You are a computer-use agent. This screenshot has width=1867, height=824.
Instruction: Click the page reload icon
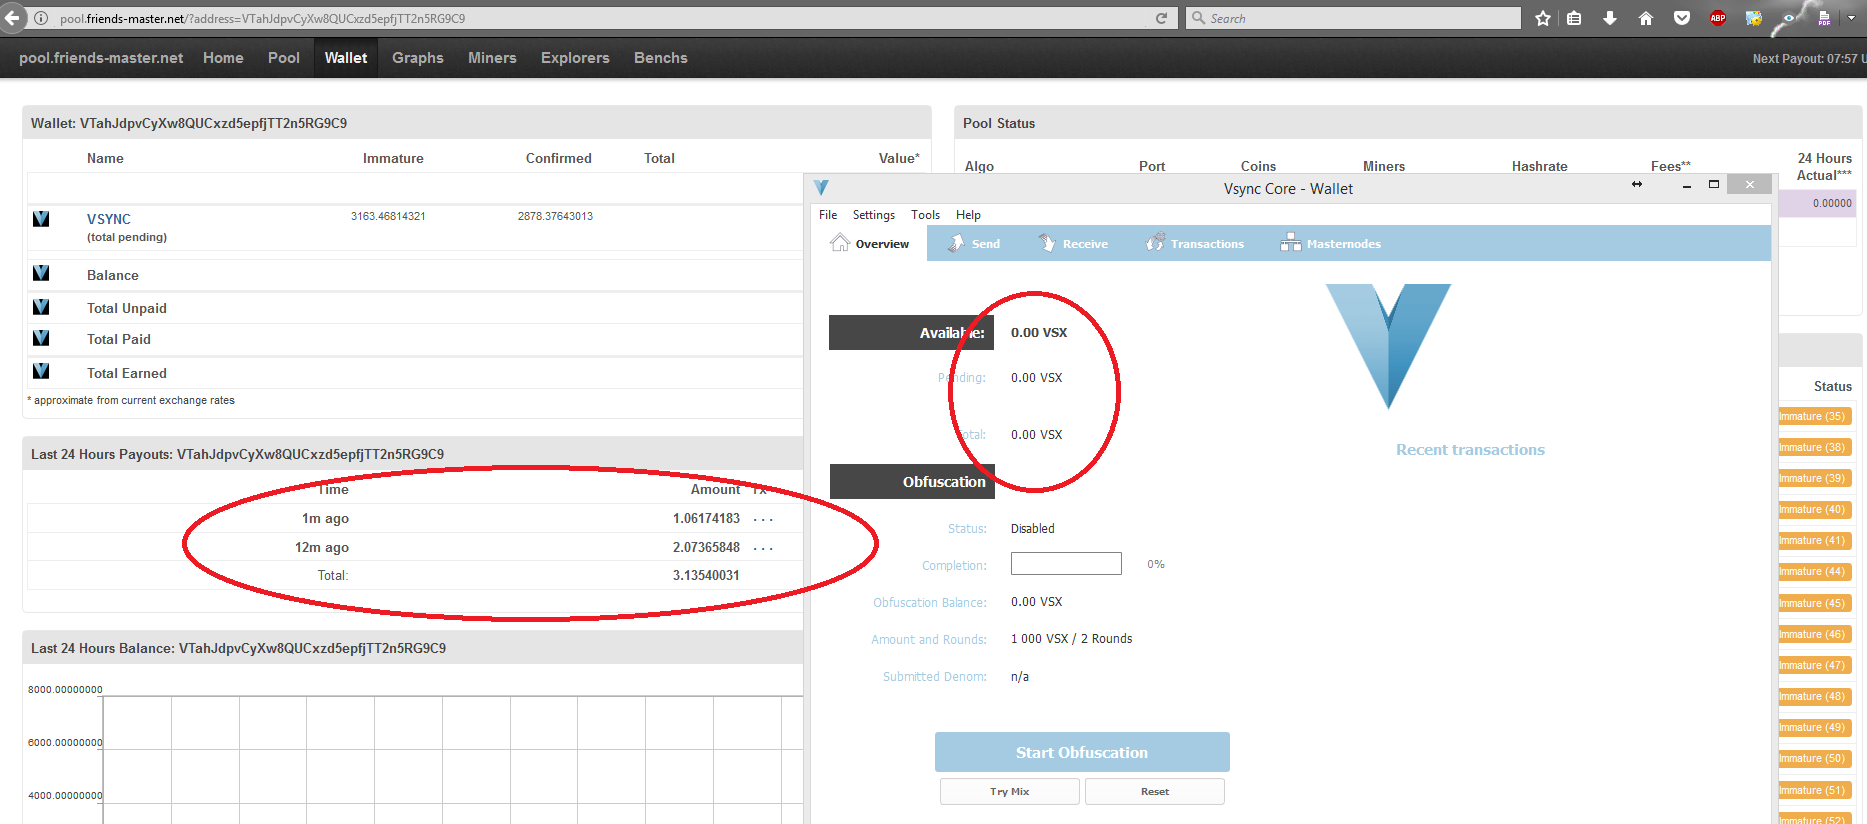pos(1161,18)
